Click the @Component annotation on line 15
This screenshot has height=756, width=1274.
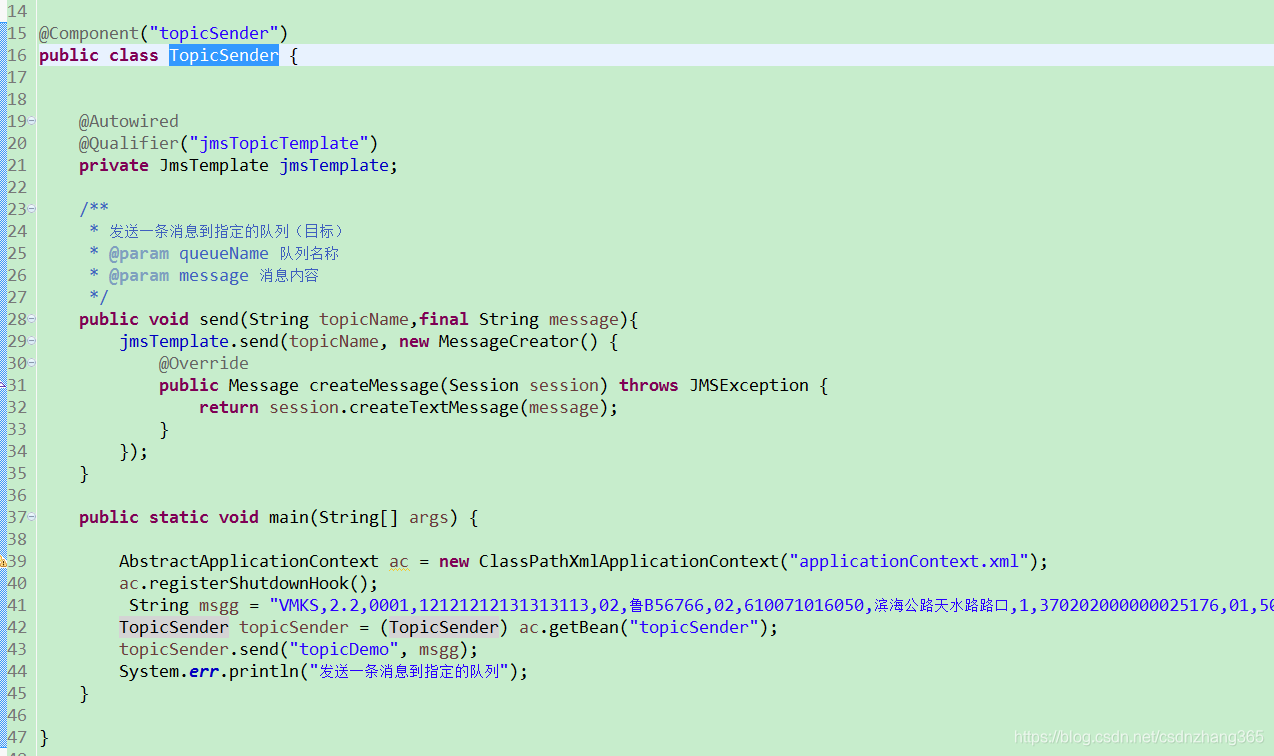tap(89, 33)
